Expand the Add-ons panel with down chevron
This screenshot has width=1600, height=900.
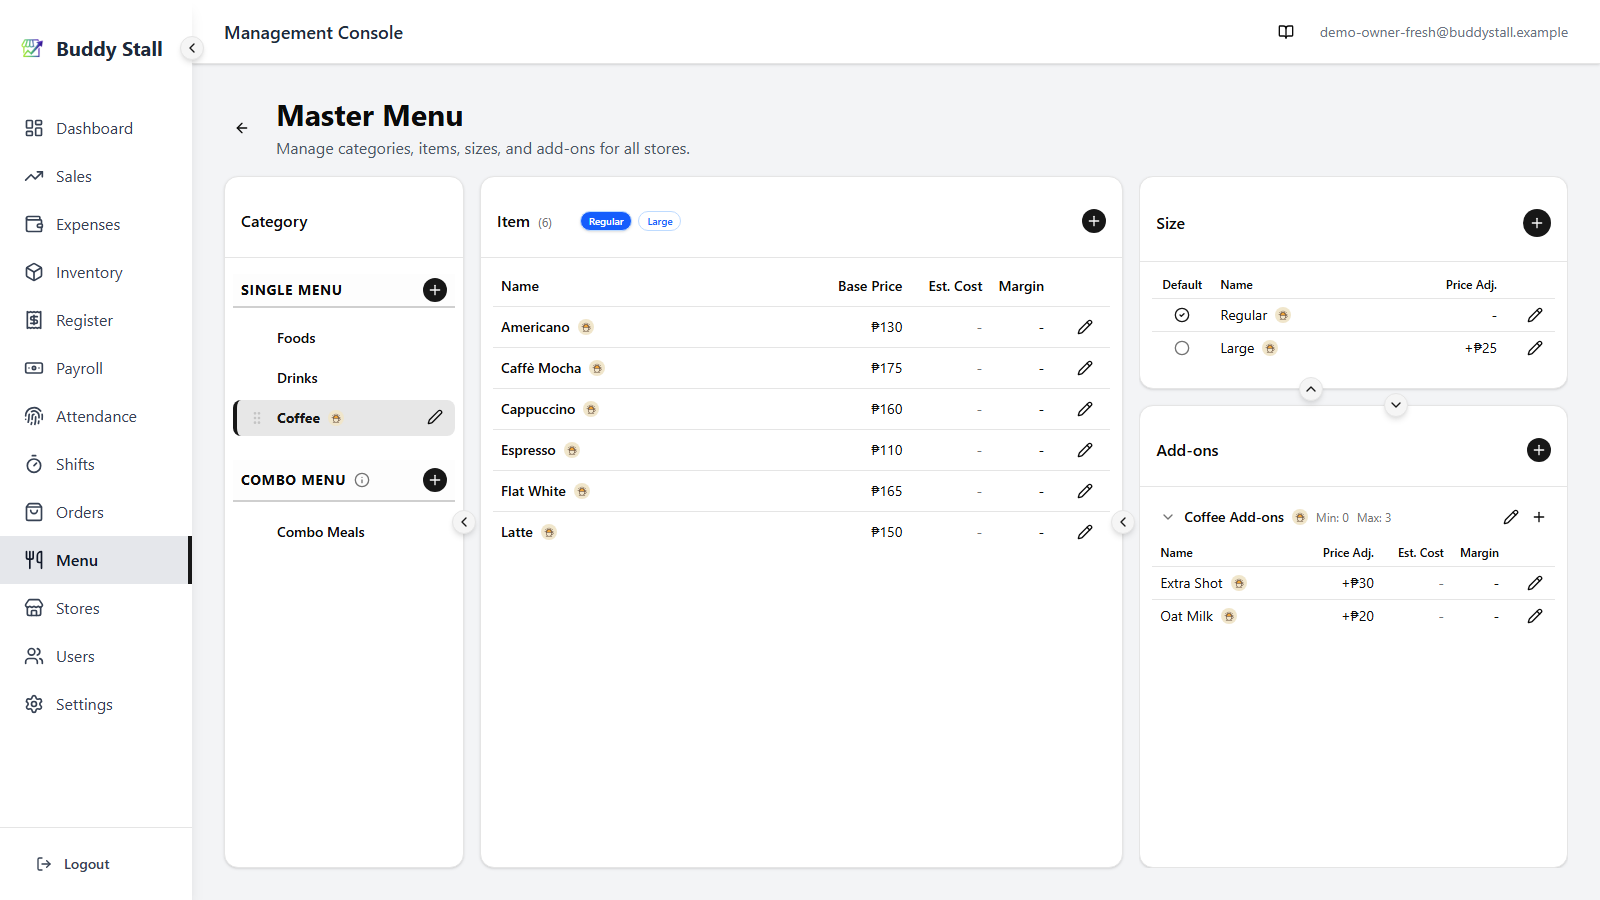pyautogui.click(x=1396, y=405)
